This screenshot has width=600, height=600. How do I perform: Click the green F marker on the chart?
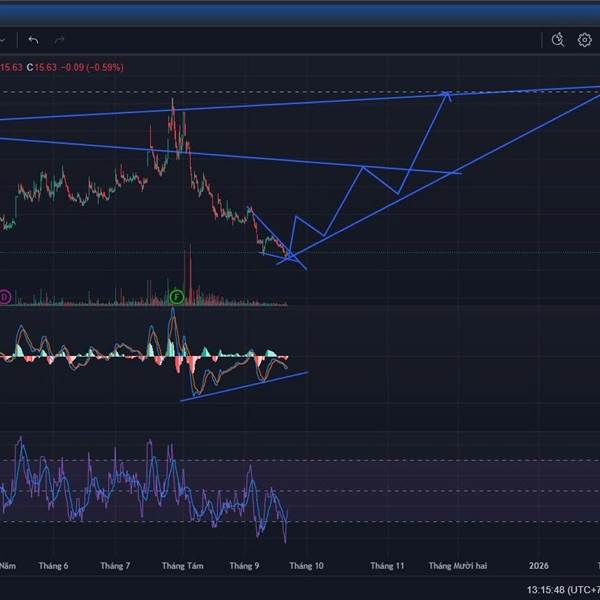click(x=177, y=297)
